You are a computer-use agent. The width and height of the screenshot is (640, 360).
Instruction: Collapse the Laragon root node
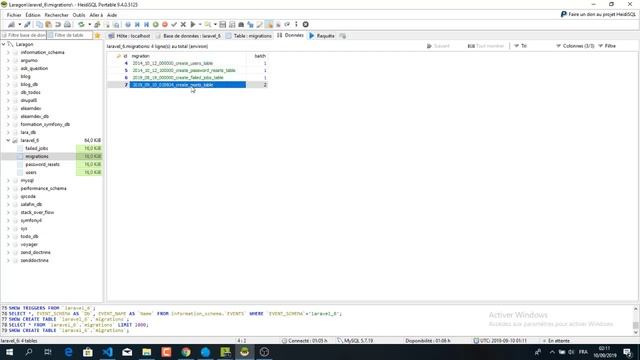coord(4,44)
